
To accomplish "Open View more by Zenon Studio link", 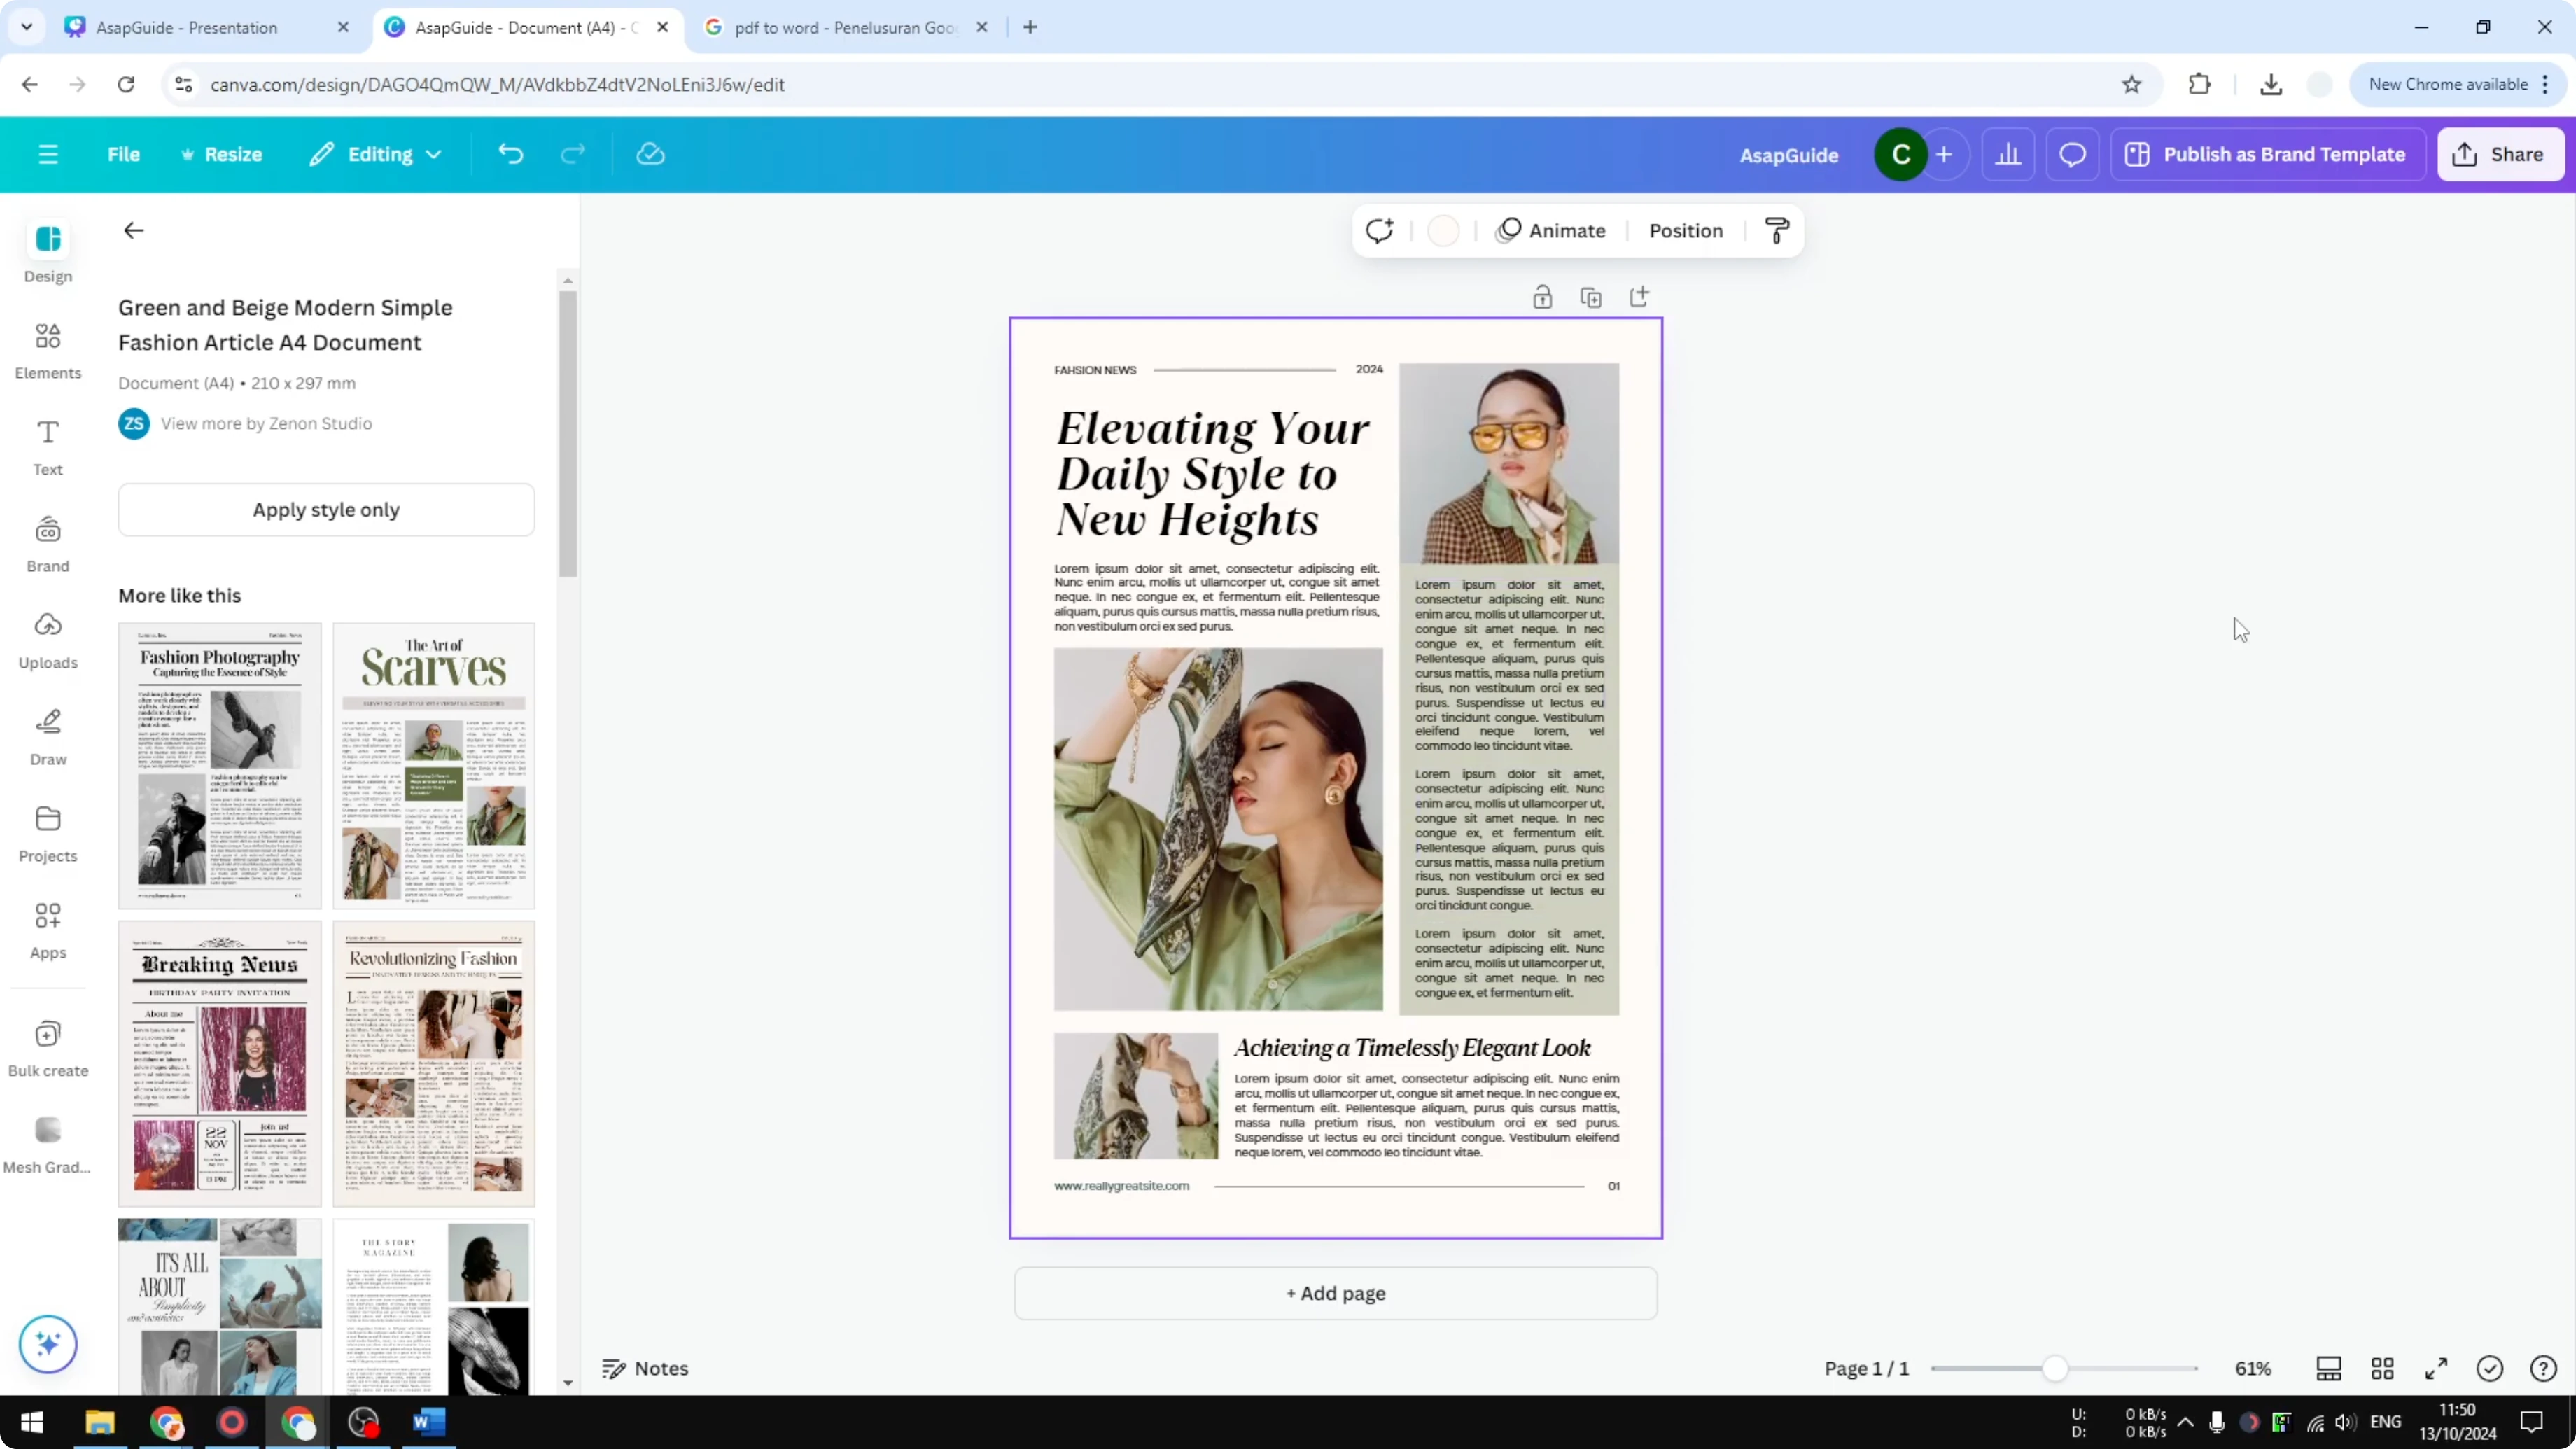I will pos(267,423).
